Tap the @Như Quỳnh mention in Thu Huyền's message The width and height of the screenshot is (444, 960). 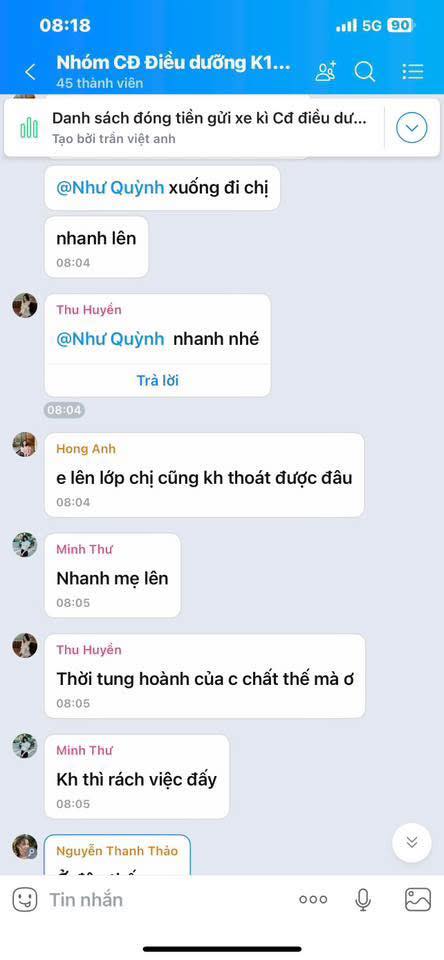pos(110,339)
